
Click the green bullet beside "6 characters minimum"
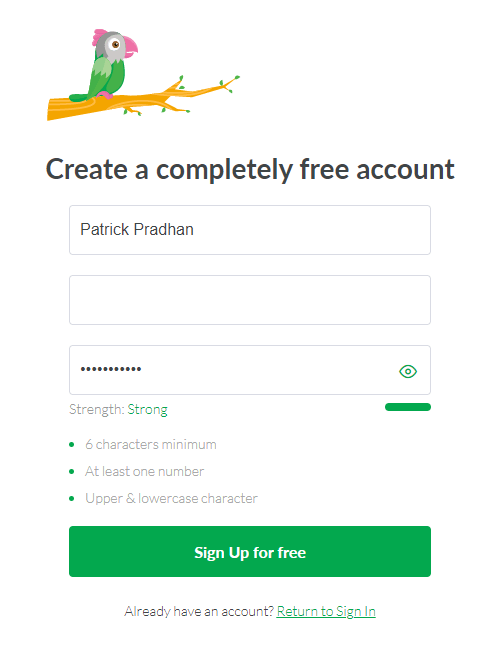click(72, 444)
